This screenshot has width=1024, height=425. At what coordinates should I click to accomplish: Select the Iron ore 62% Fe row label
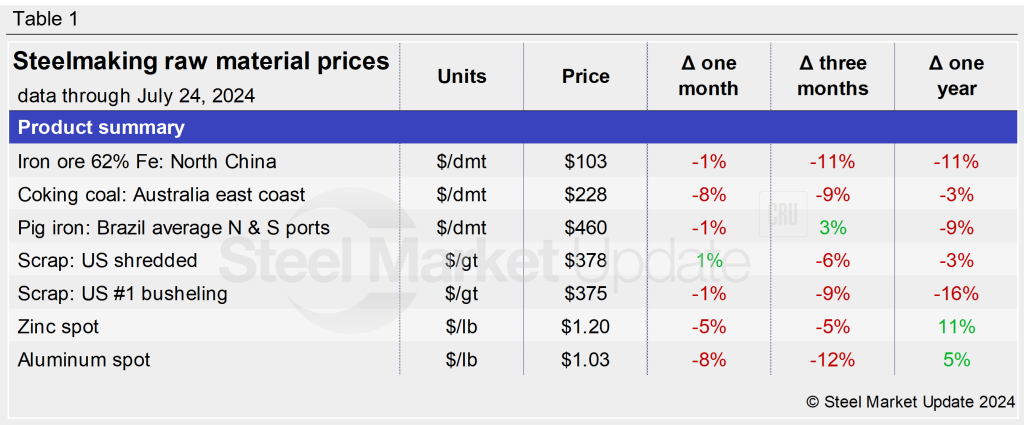147,161
